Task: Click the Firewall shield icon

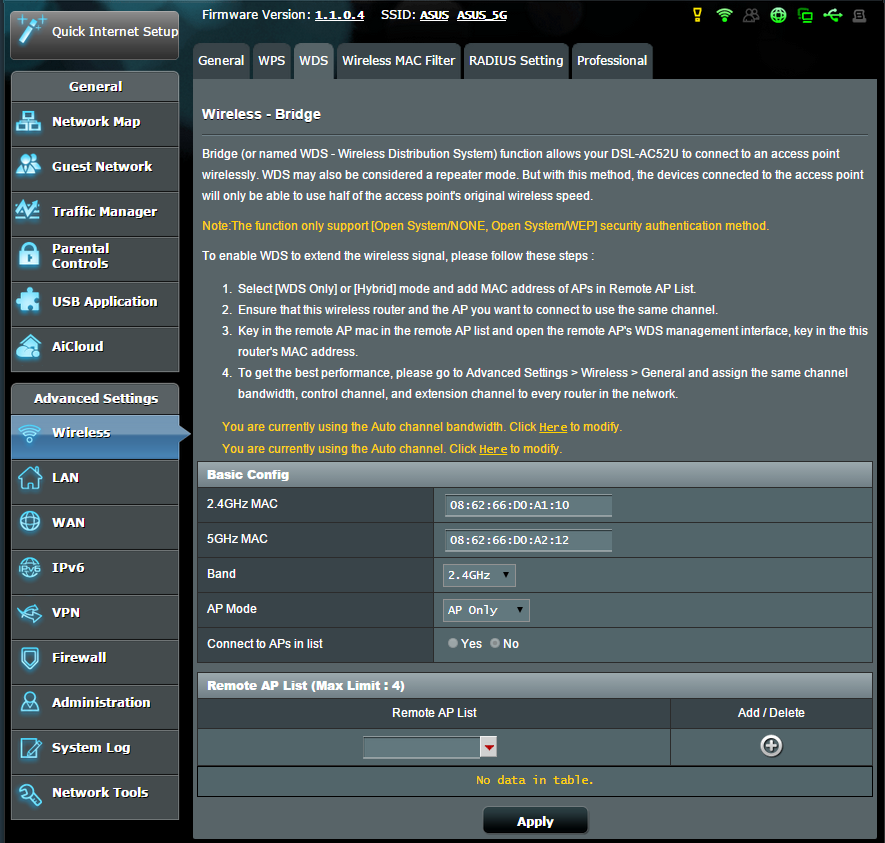Action: pos(29,658)
